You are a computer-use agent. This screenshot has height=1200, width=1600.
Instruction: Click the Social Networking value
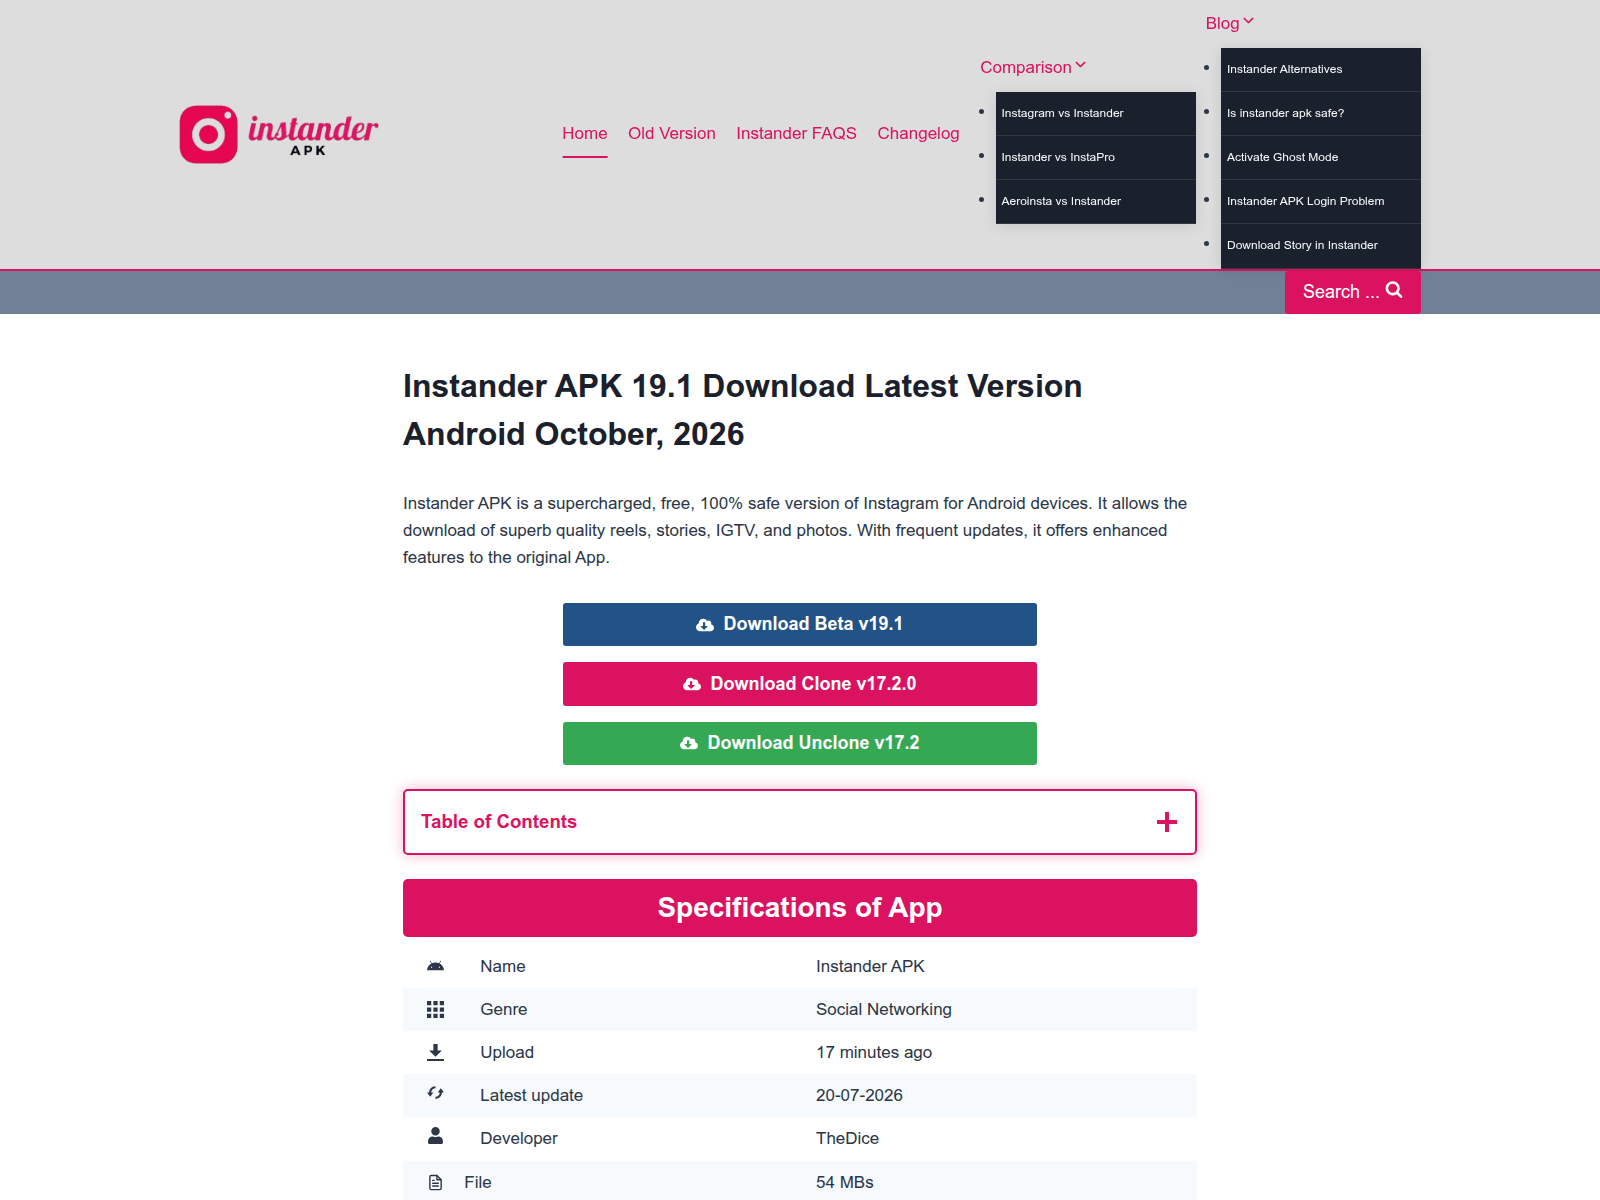coord(884,1009)
